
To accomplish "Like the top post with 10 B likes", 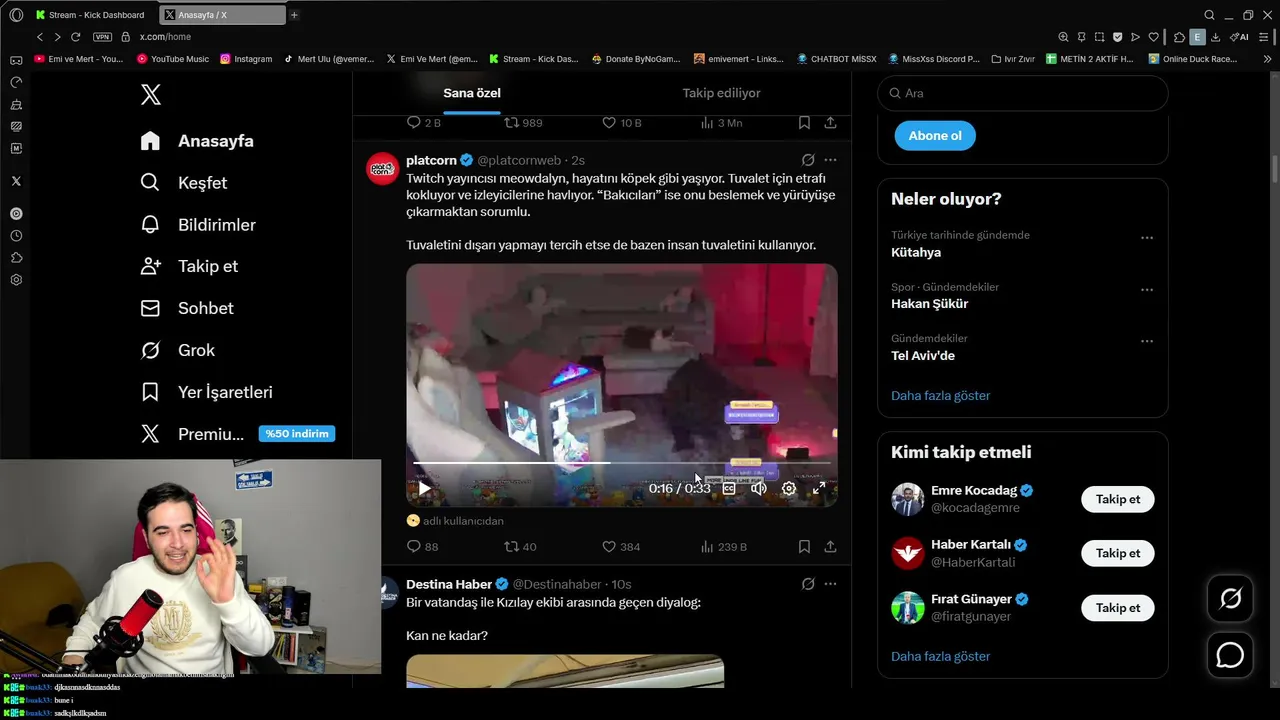I will click(x=621, y=123).
